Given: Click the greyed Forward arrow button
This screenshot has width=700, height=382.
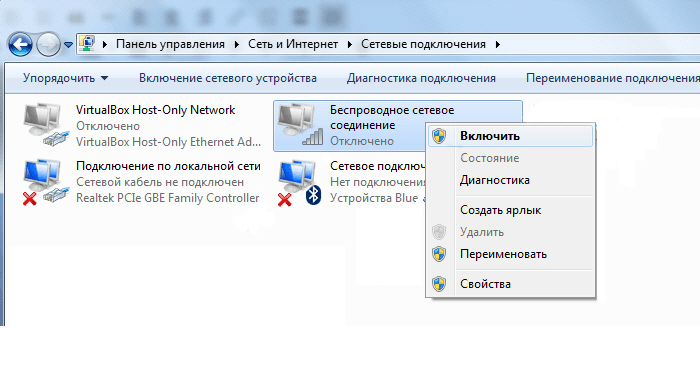Looking at the screenshot, I should coord(48,45).
